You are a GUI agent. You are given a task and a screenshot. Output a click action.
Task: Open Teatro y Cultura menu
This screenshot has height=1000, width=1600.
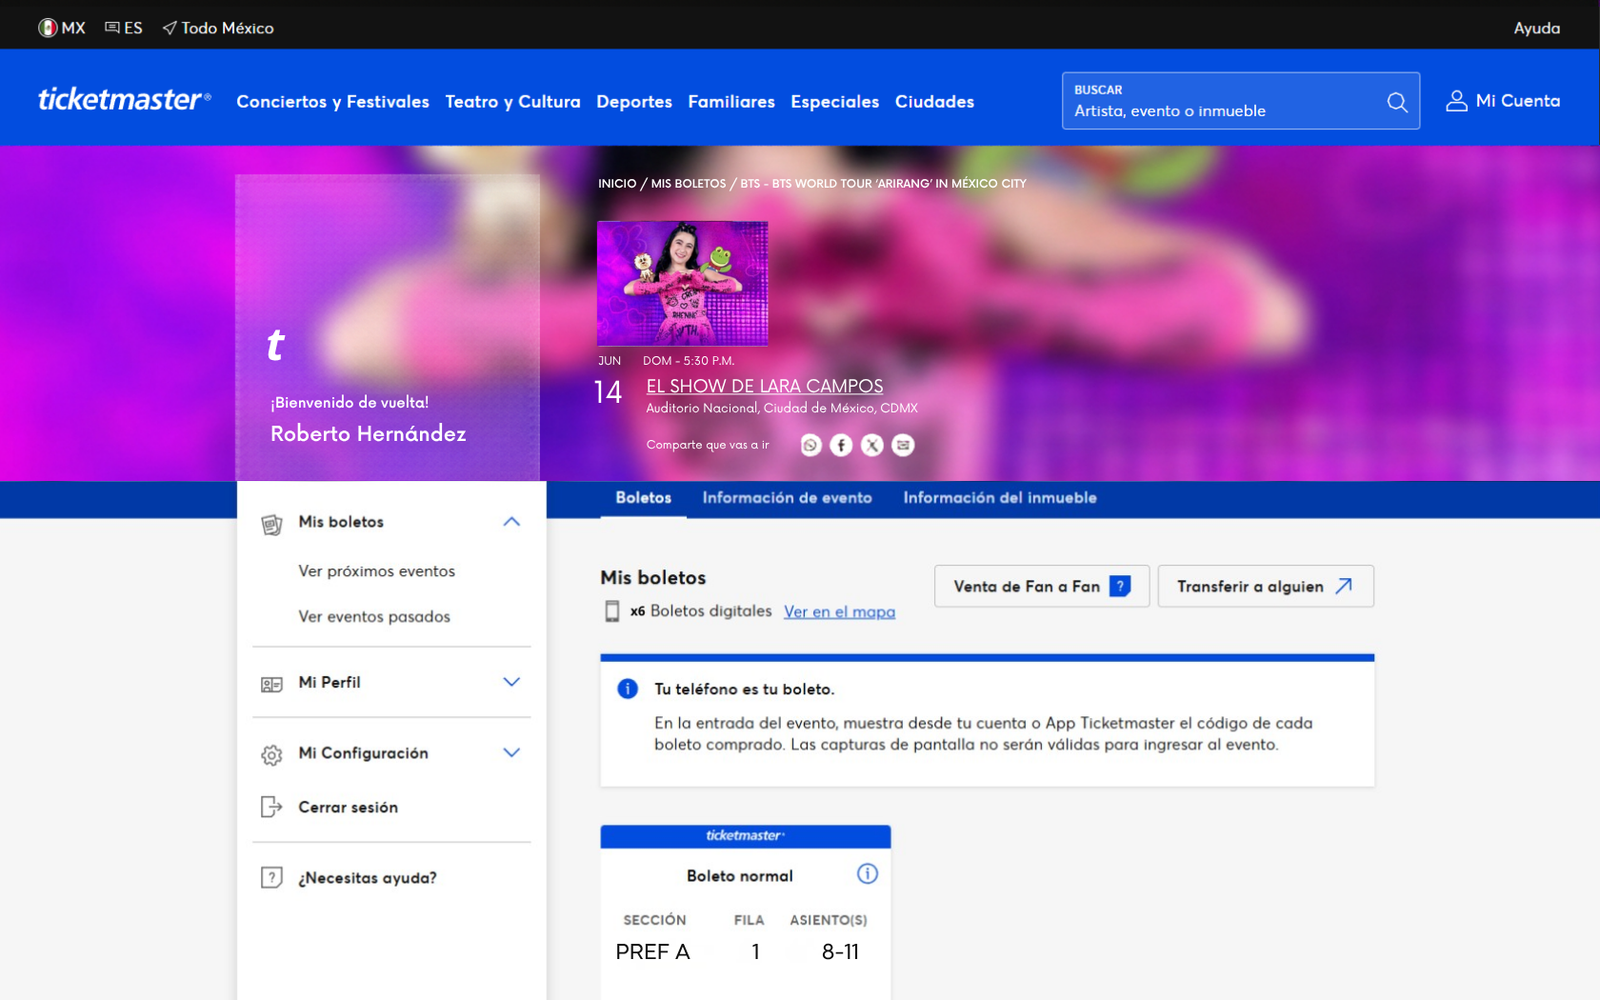click(513, 102)
